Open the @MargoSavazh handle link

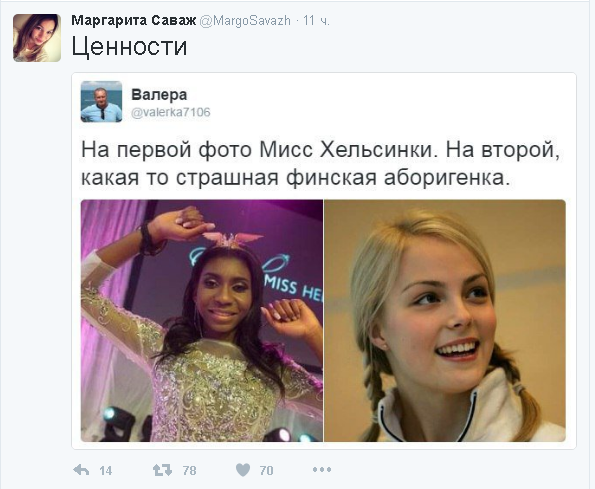(x=245, y=20)
